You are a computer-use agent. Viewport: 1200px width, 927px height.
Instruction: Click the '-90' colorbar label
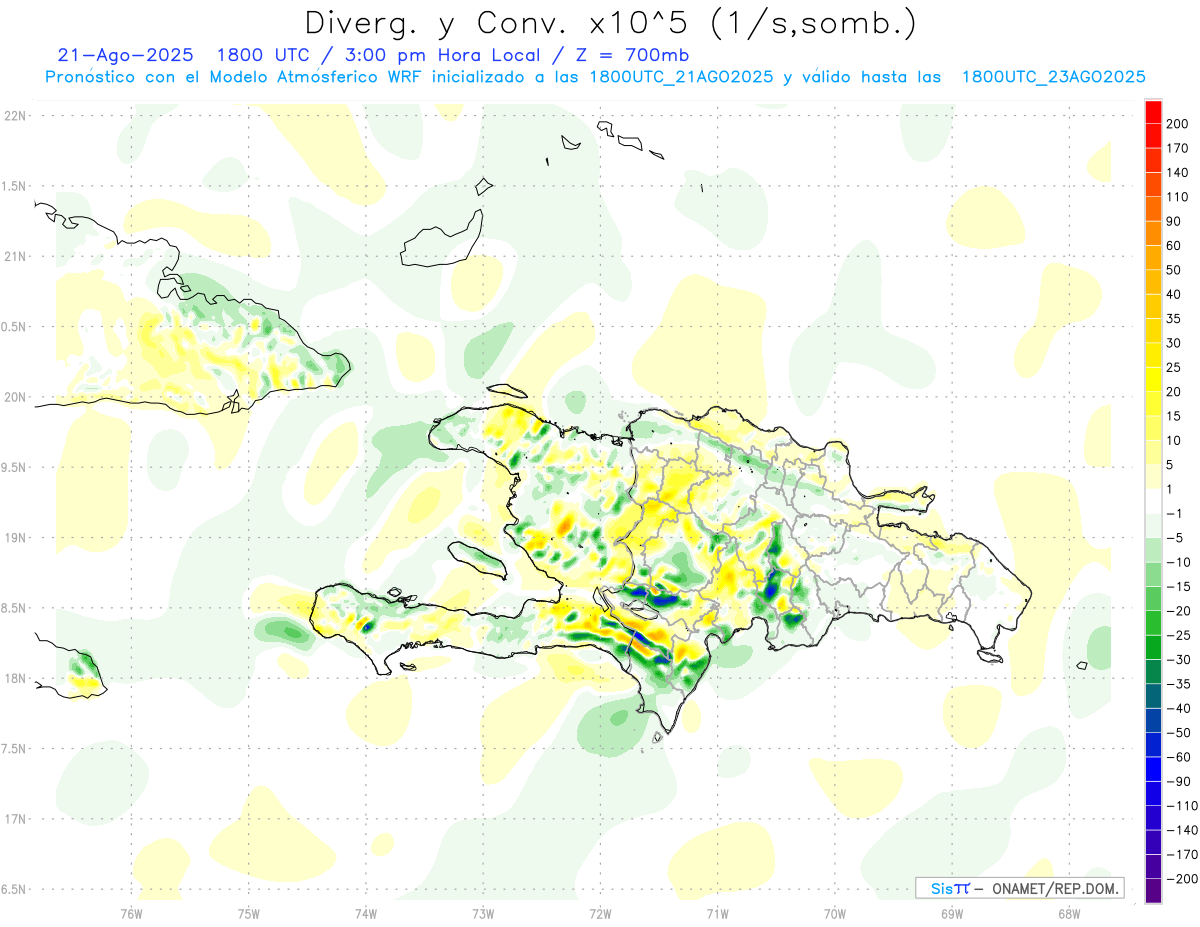tap(1178, 781)
